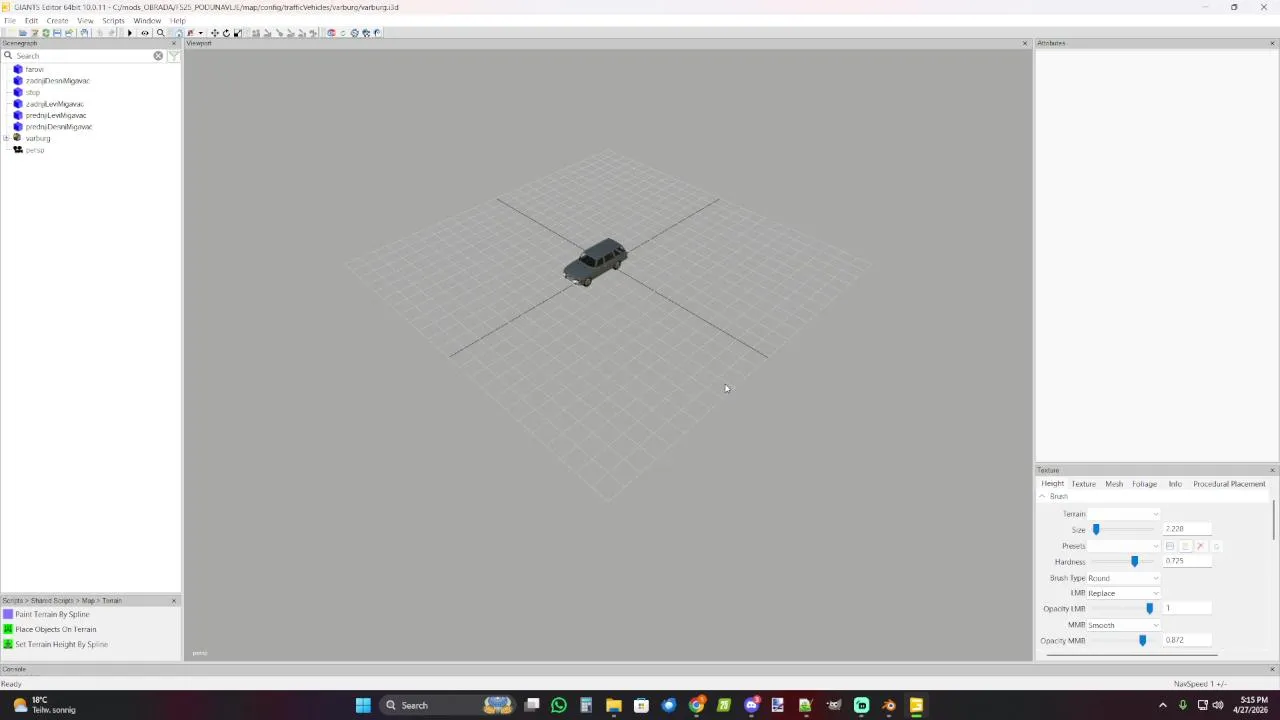
Task: Select the prednjiDesniMigavac node
Action: 59,127
